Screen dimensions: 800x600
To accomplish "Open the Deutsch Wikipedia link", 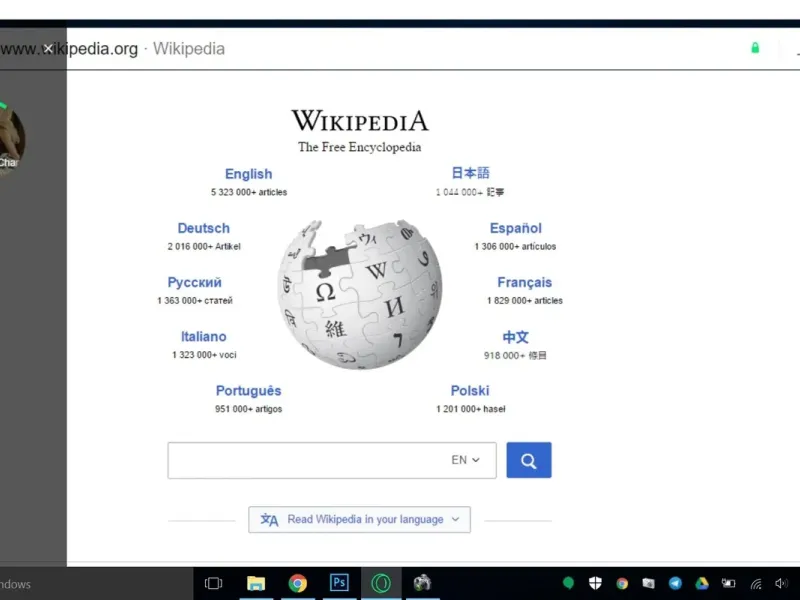I will coord(204,228).
